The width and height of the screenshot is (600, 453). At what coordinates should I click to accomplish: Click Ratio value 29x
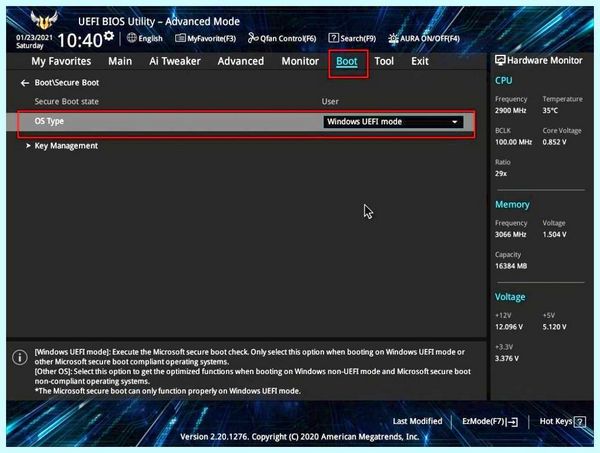tap(501, 174)
